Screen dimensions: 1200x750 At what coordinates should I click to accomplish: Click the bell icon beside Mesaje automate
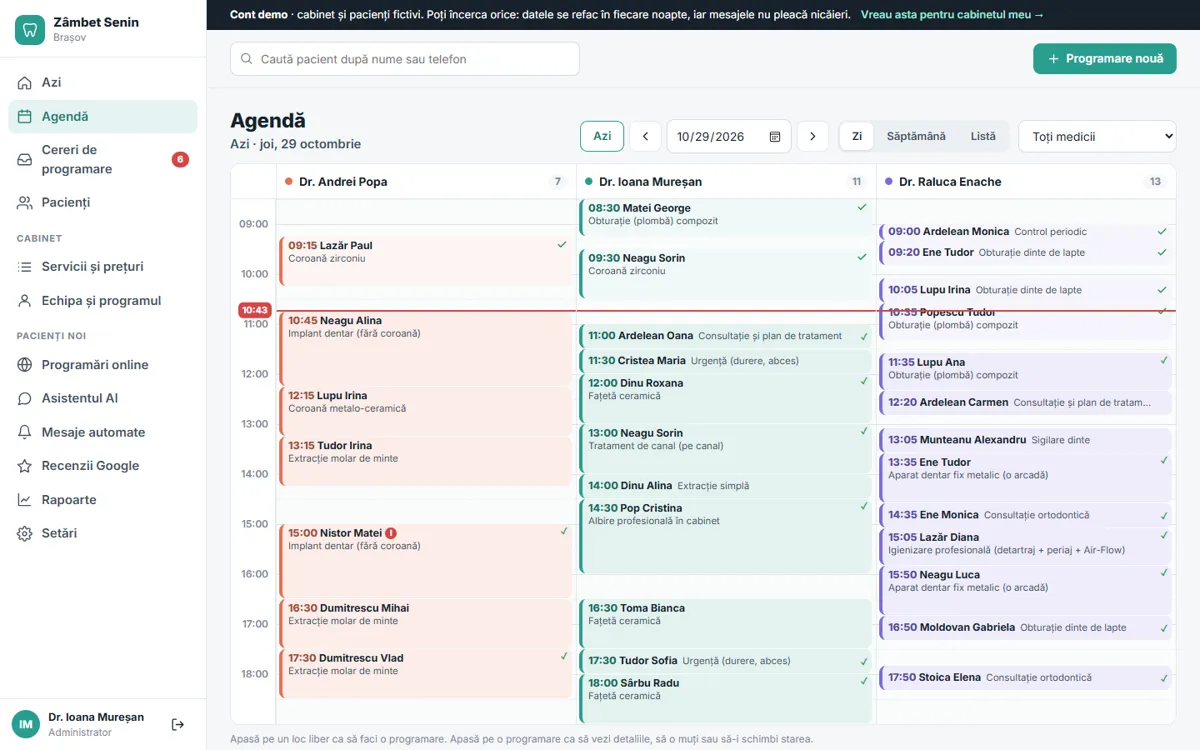click(x=25, y=432)
